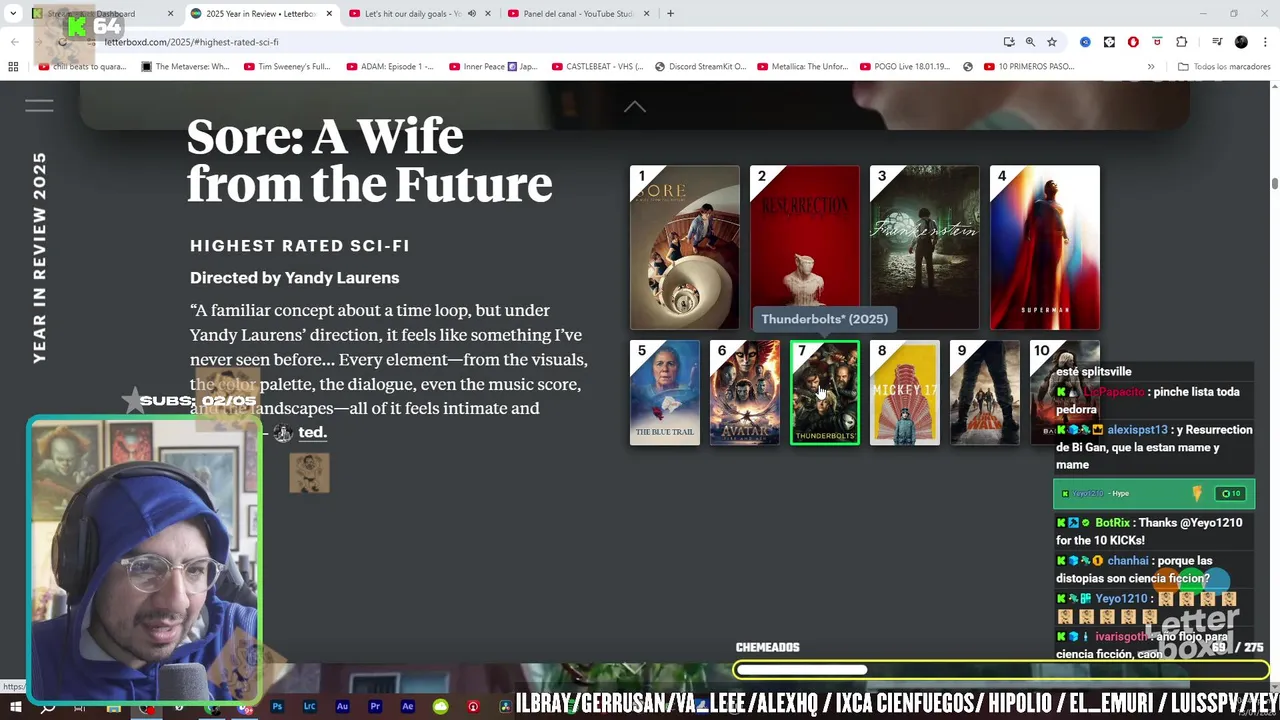Open "Discord StreamKit O..." bookmark
Viewport: 1280px width, 720px height.
point(700,67)
